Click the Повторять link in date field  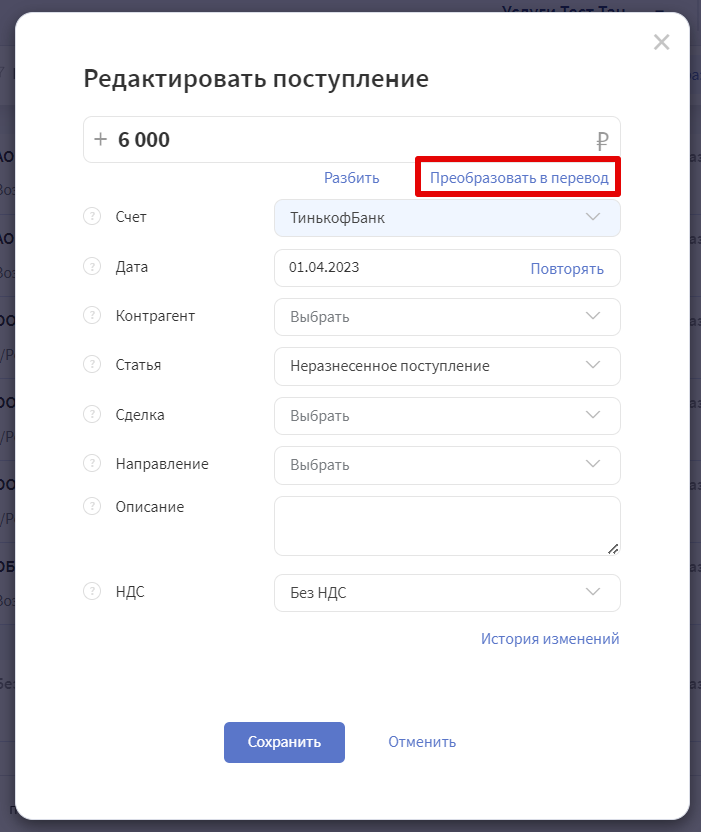pos(567,268)
